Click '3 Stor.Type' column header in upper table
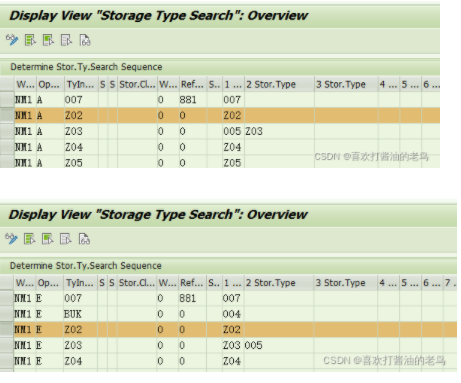Viewport: 461px width, 383px height. tap(346, 84)
